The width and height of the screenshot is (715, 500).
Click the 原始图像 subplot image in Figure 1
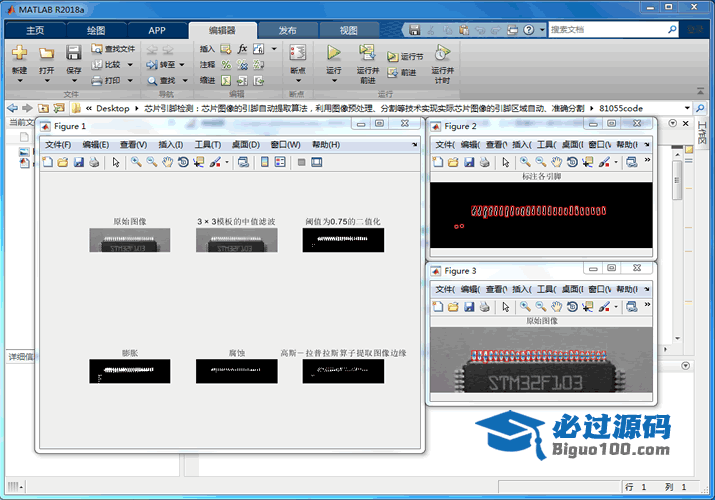(x=130, y=240)
